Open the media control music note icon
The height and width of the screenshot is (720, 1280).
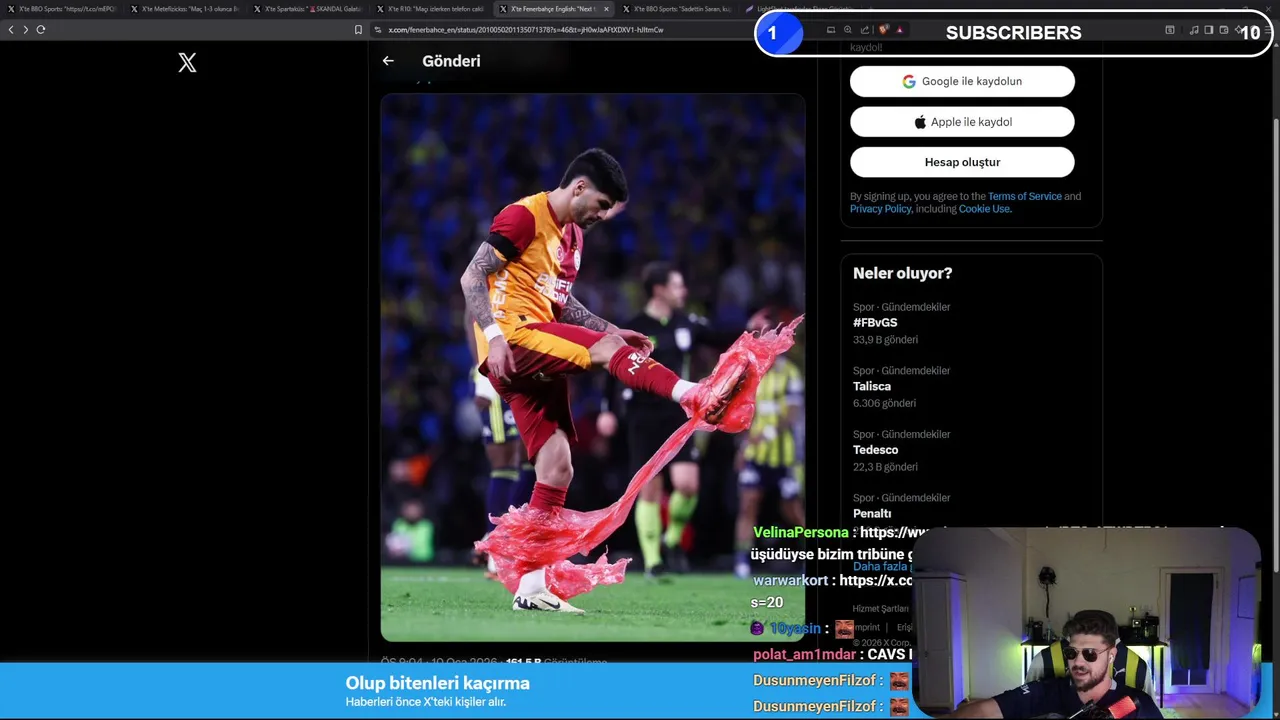click(1193, 30)
